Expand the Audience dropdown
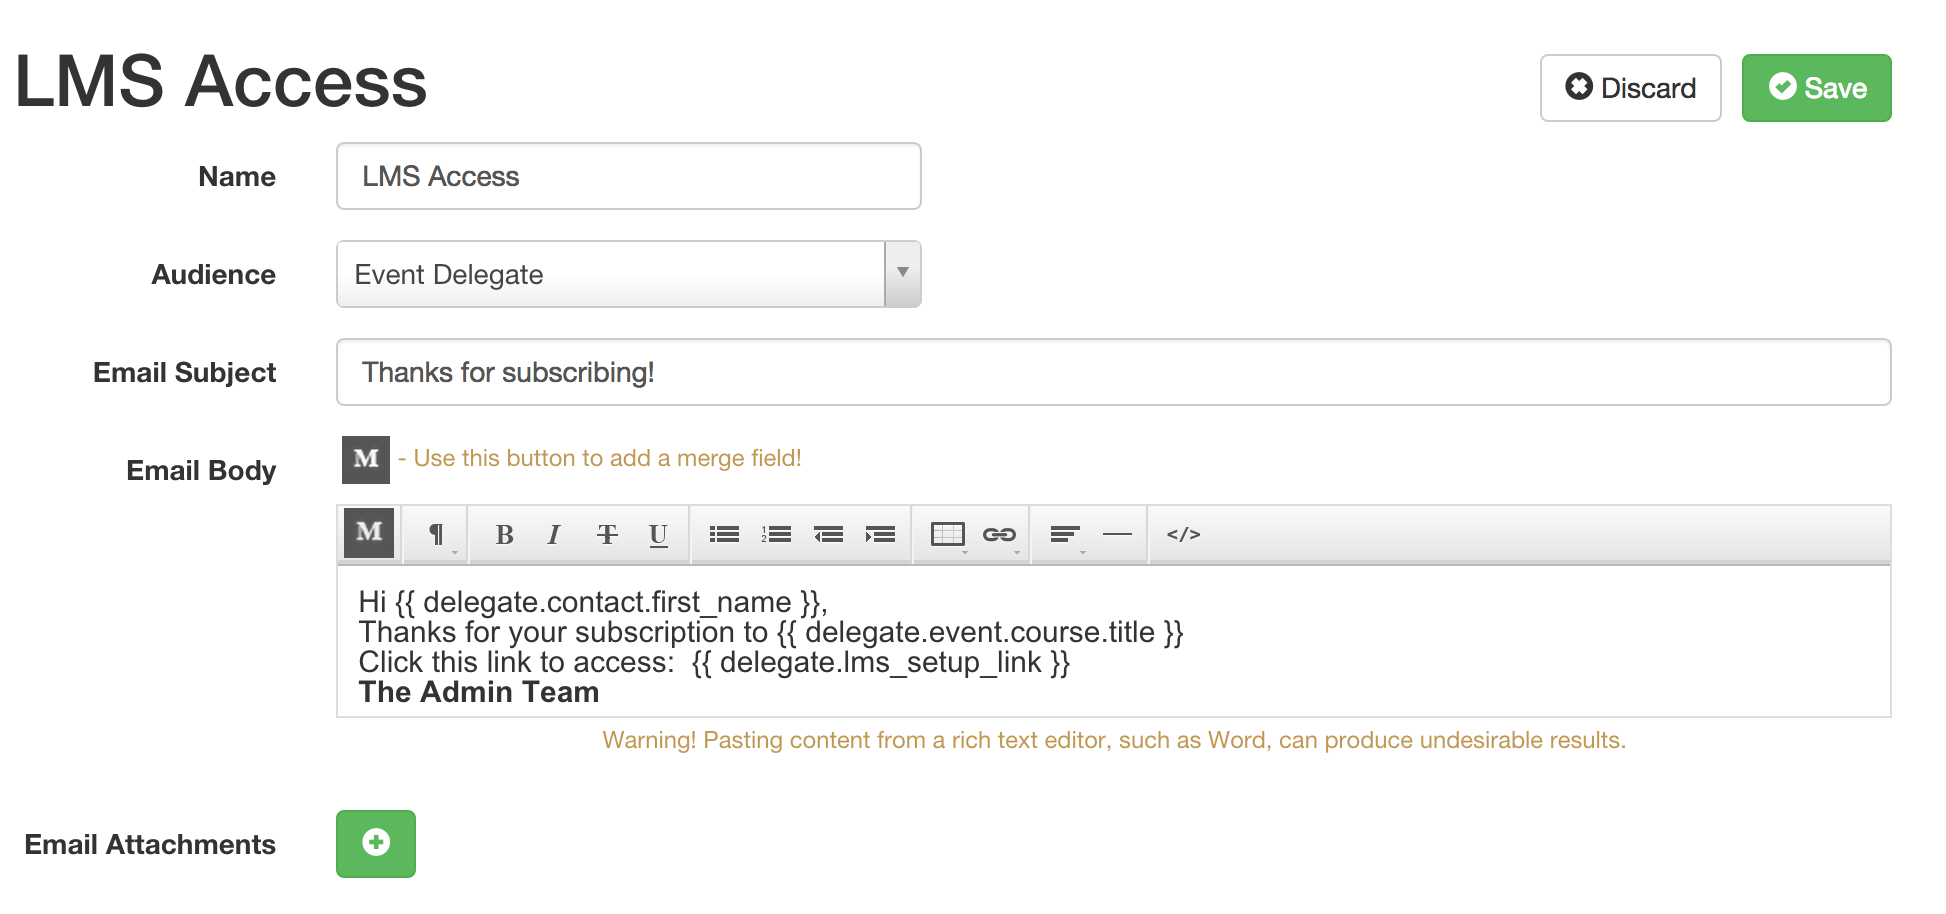 coord(902,274)
